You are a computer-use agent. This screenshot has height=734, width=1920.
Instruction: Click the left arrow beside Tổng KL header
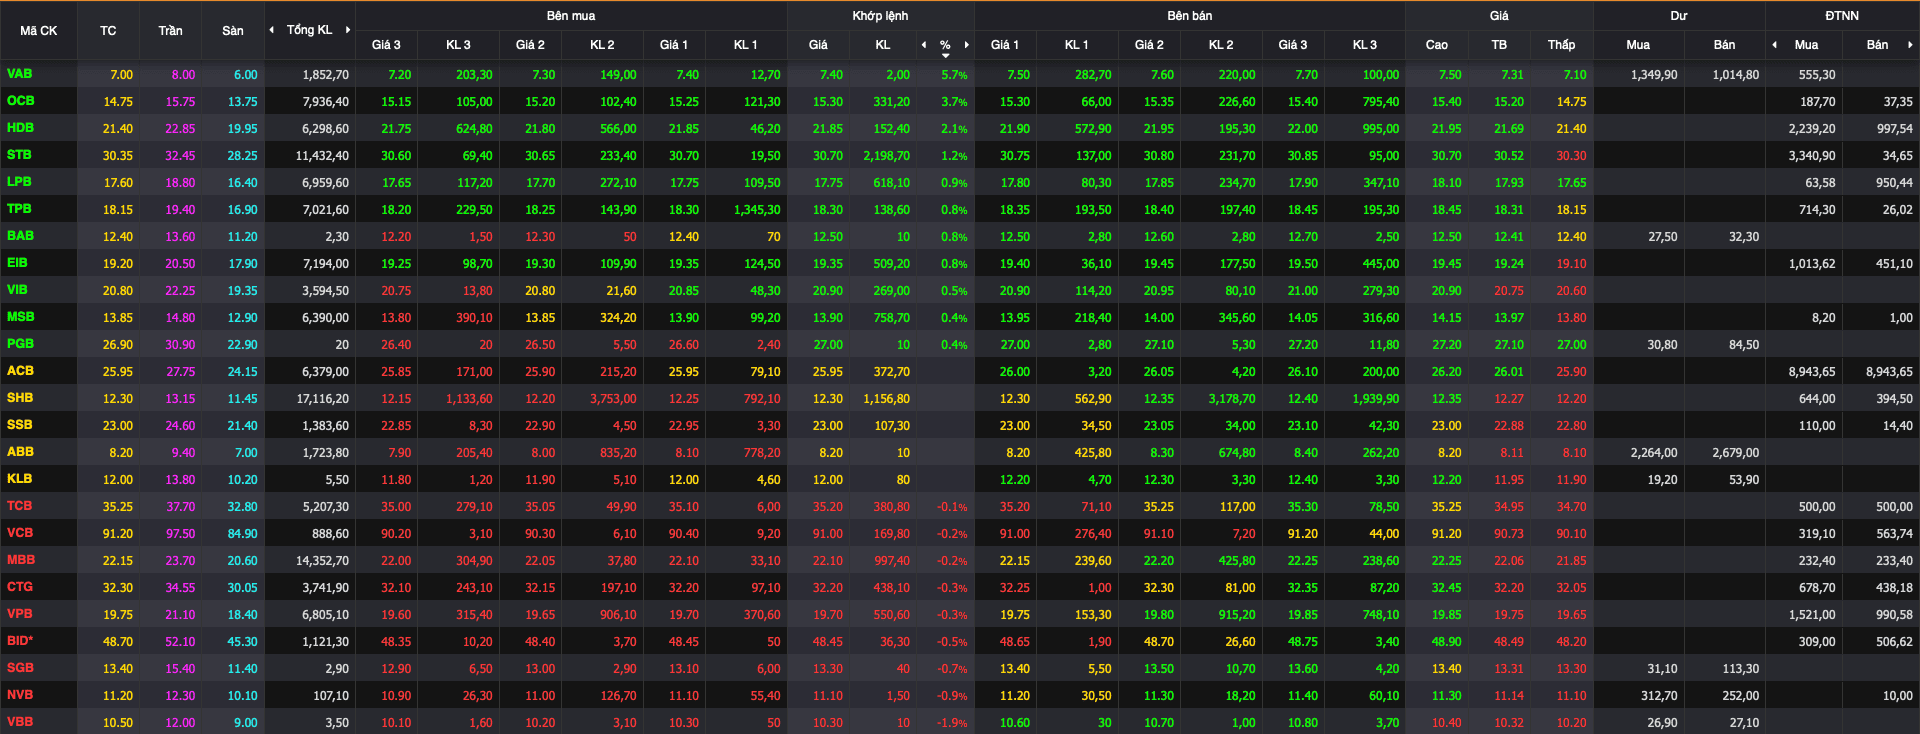(272, 30)
